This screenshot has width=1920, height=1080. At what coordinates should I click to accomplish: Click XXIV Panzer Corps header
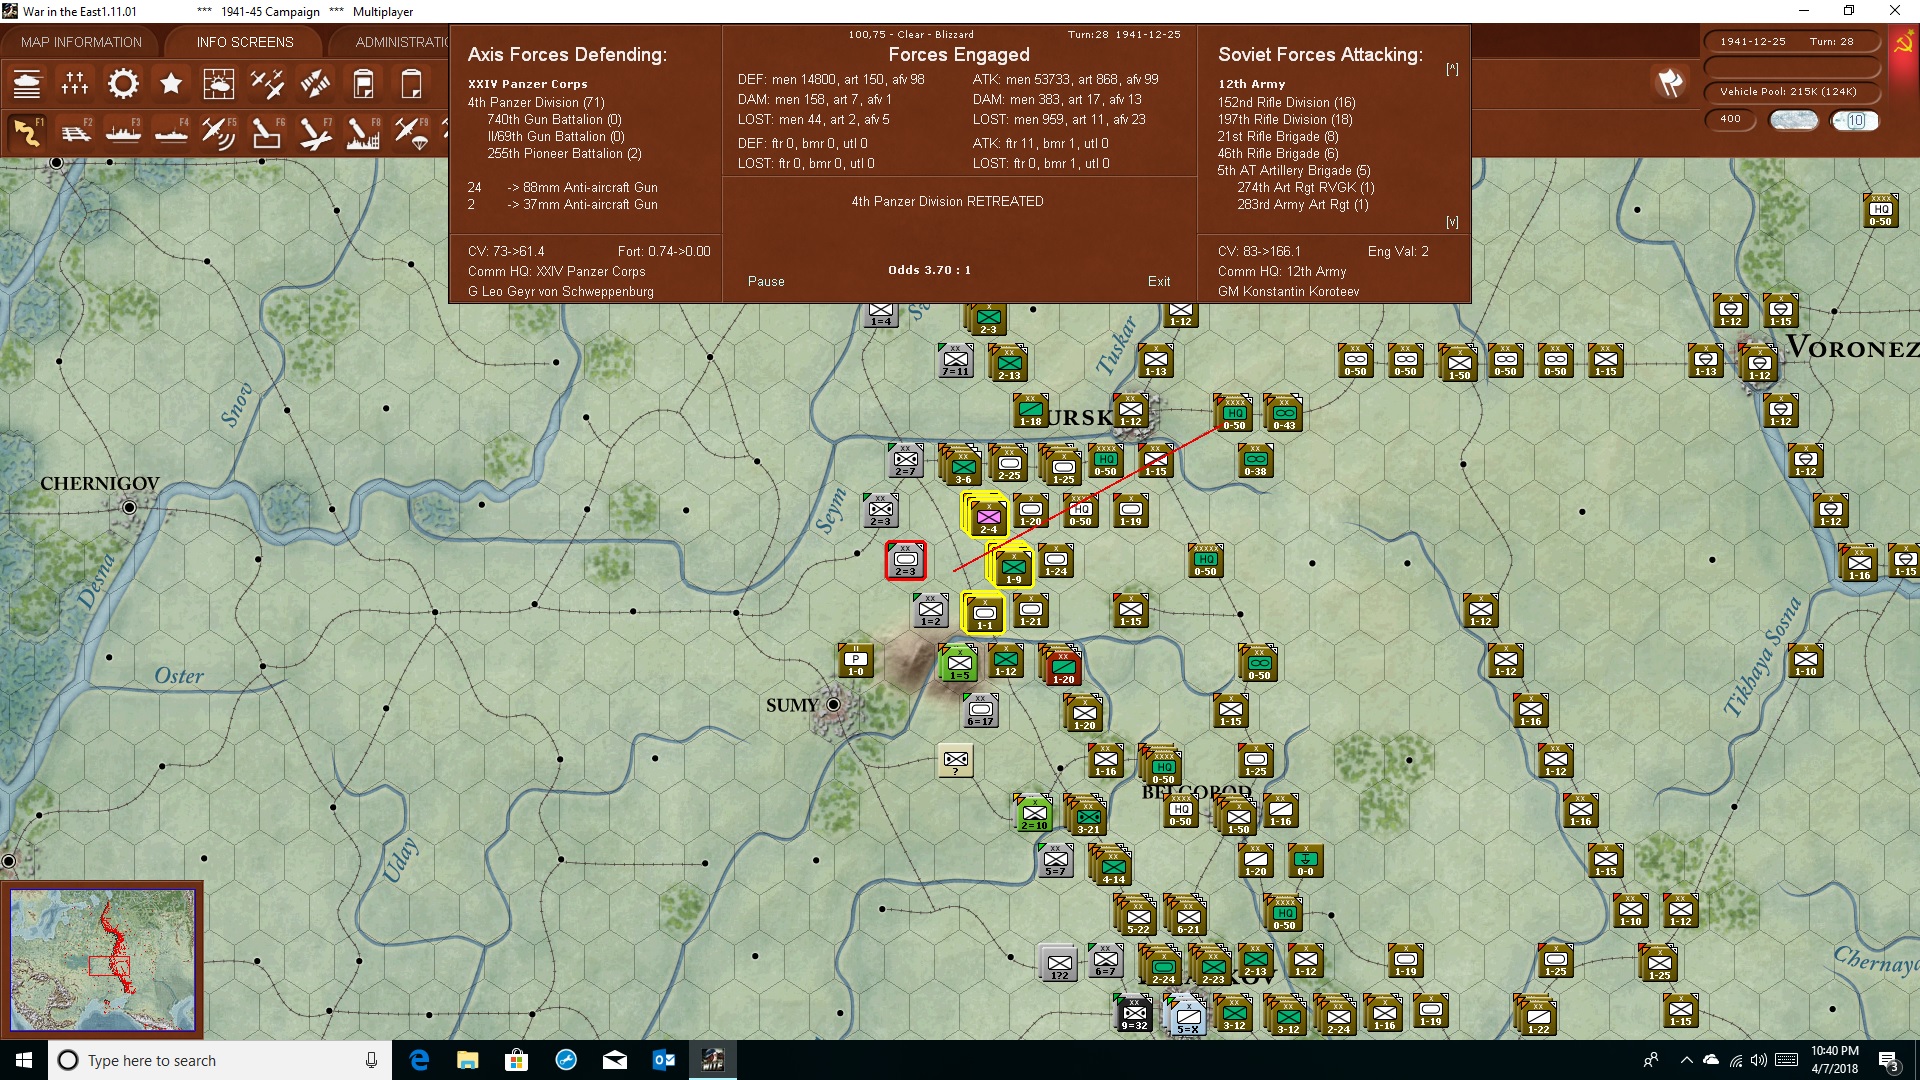click(527, 84)
